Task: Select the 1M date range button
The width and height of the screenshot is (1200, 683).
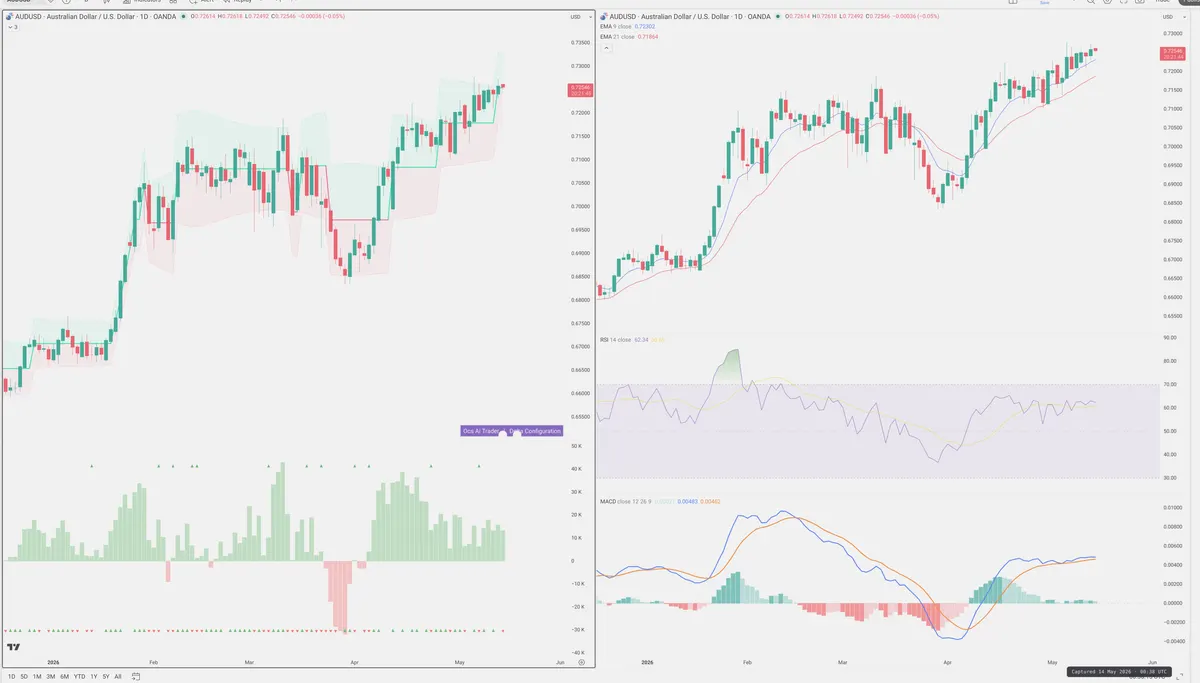Action: point(37,677)
